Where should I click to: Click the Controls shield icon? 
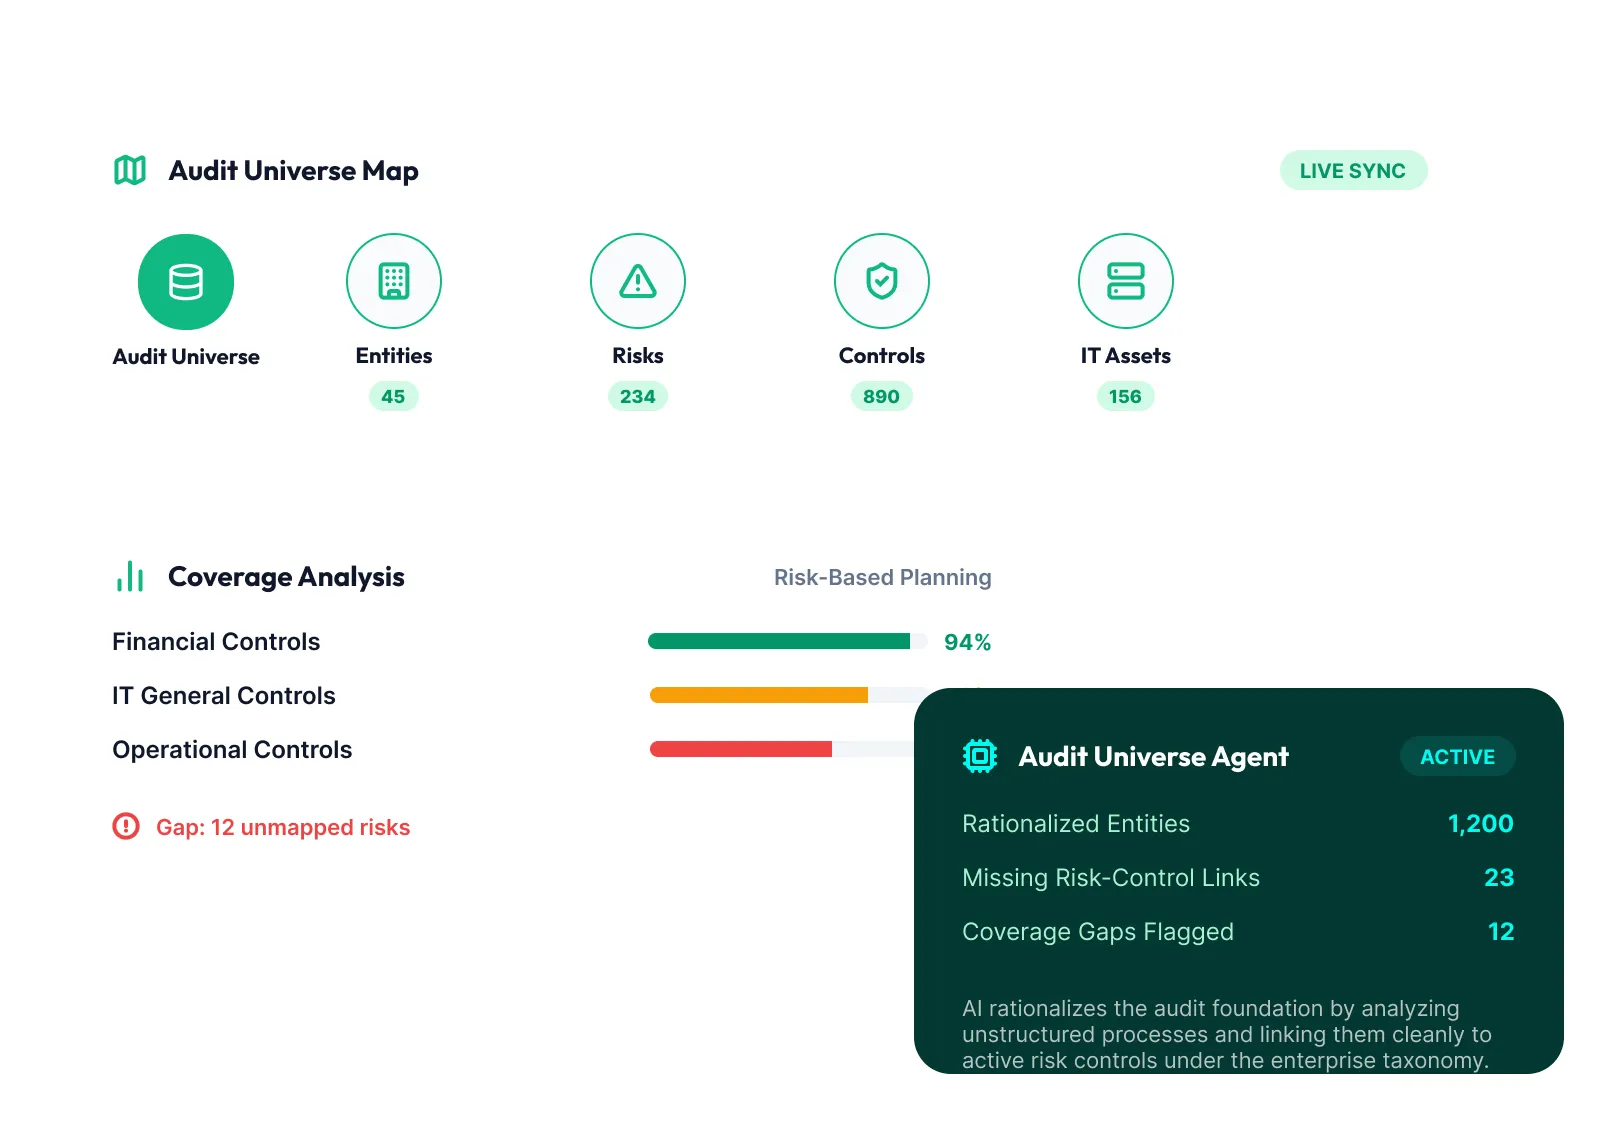[882, 281]
